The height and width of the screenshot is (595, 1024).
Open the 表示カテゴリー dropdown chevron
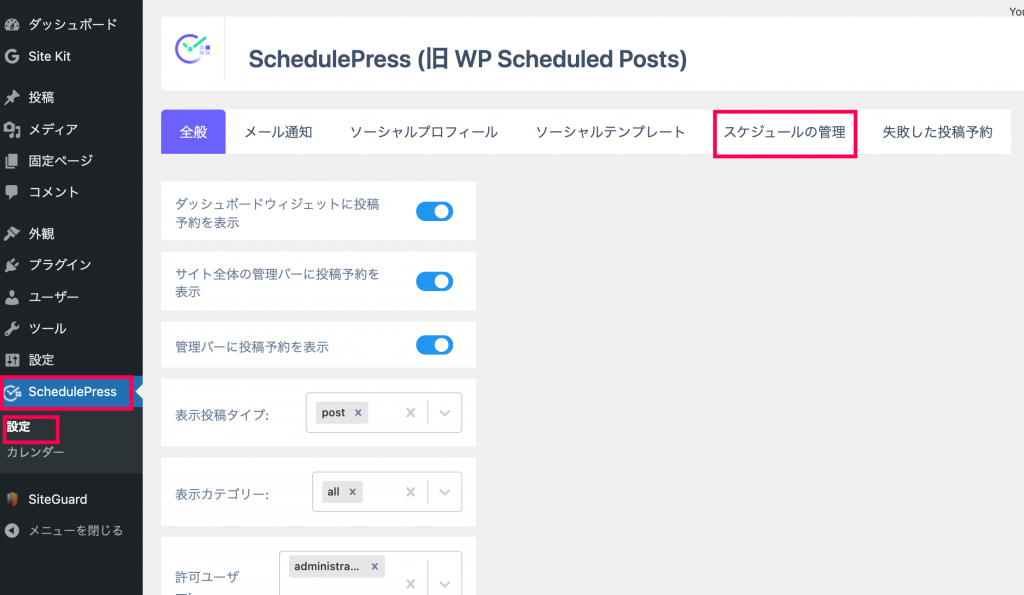tap(445, 492)
